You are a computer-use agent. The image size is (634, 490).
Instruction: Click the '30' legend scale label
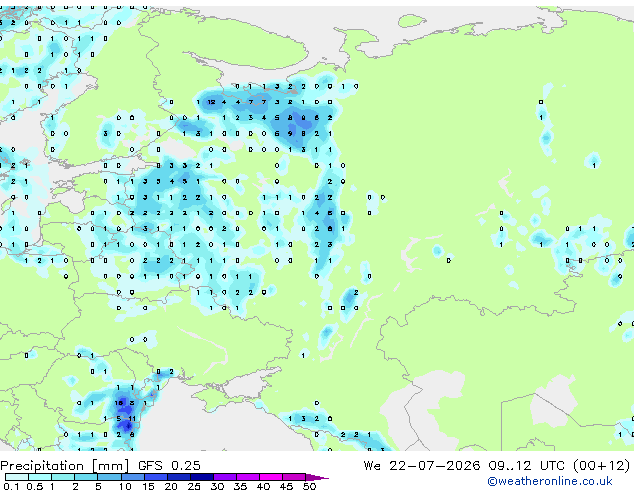tap(217, 486)
